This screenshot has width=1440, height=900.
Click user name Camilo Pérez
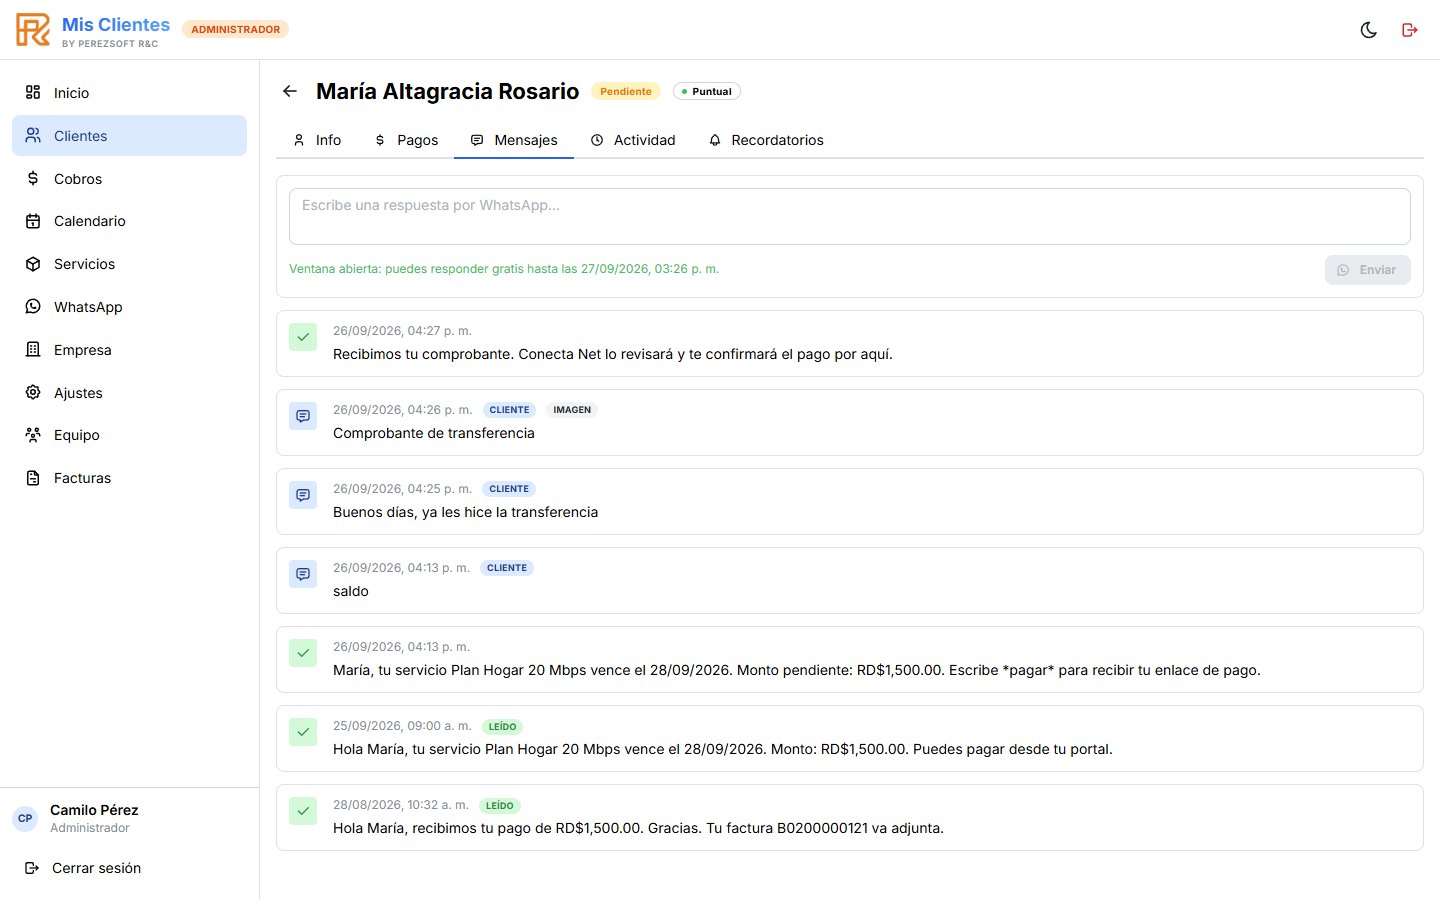[x=94, y=810]
